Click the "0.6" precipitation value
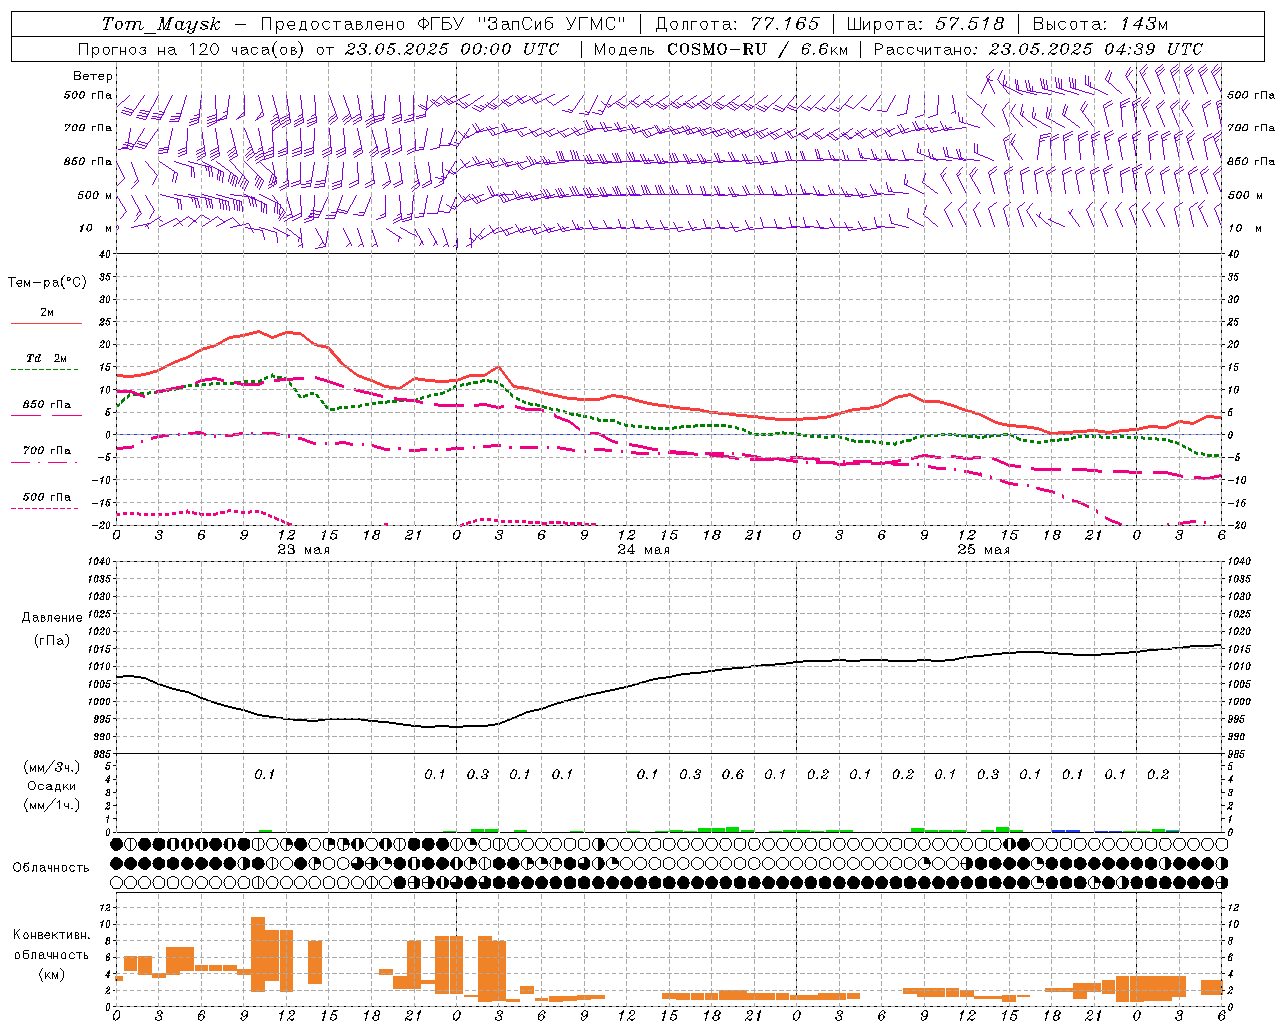Image resolution: width=1280 pixels, height=1024 pixels. (733, 774)
